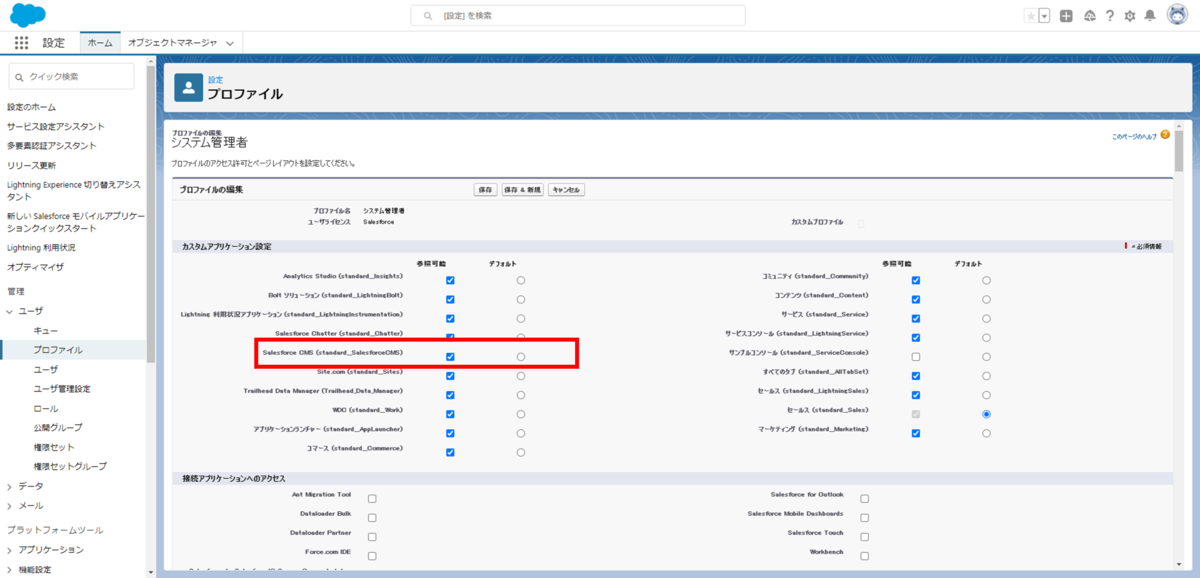The width and height of the screenshot is (1200, 578).
Task: Select 権限セットグループ in the sidebar tree
Action: 70,466
